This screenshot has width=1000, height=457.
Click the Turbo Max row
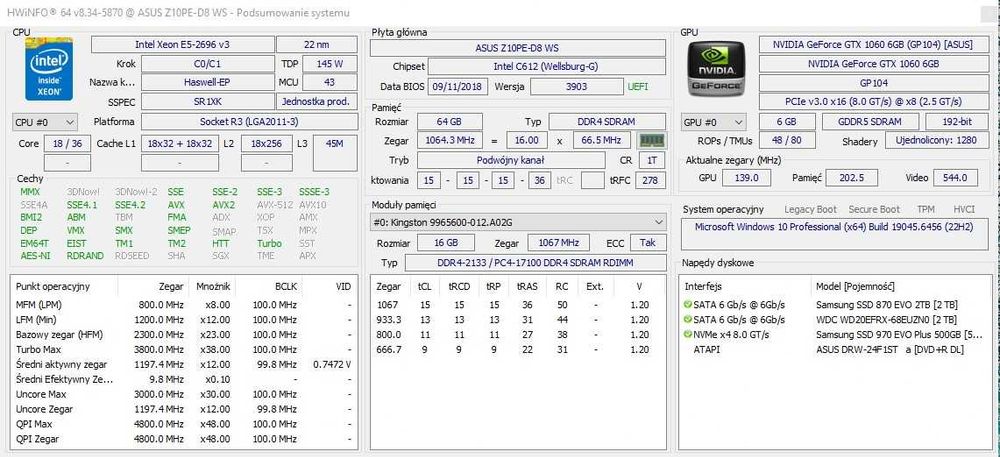click(184, 349)
